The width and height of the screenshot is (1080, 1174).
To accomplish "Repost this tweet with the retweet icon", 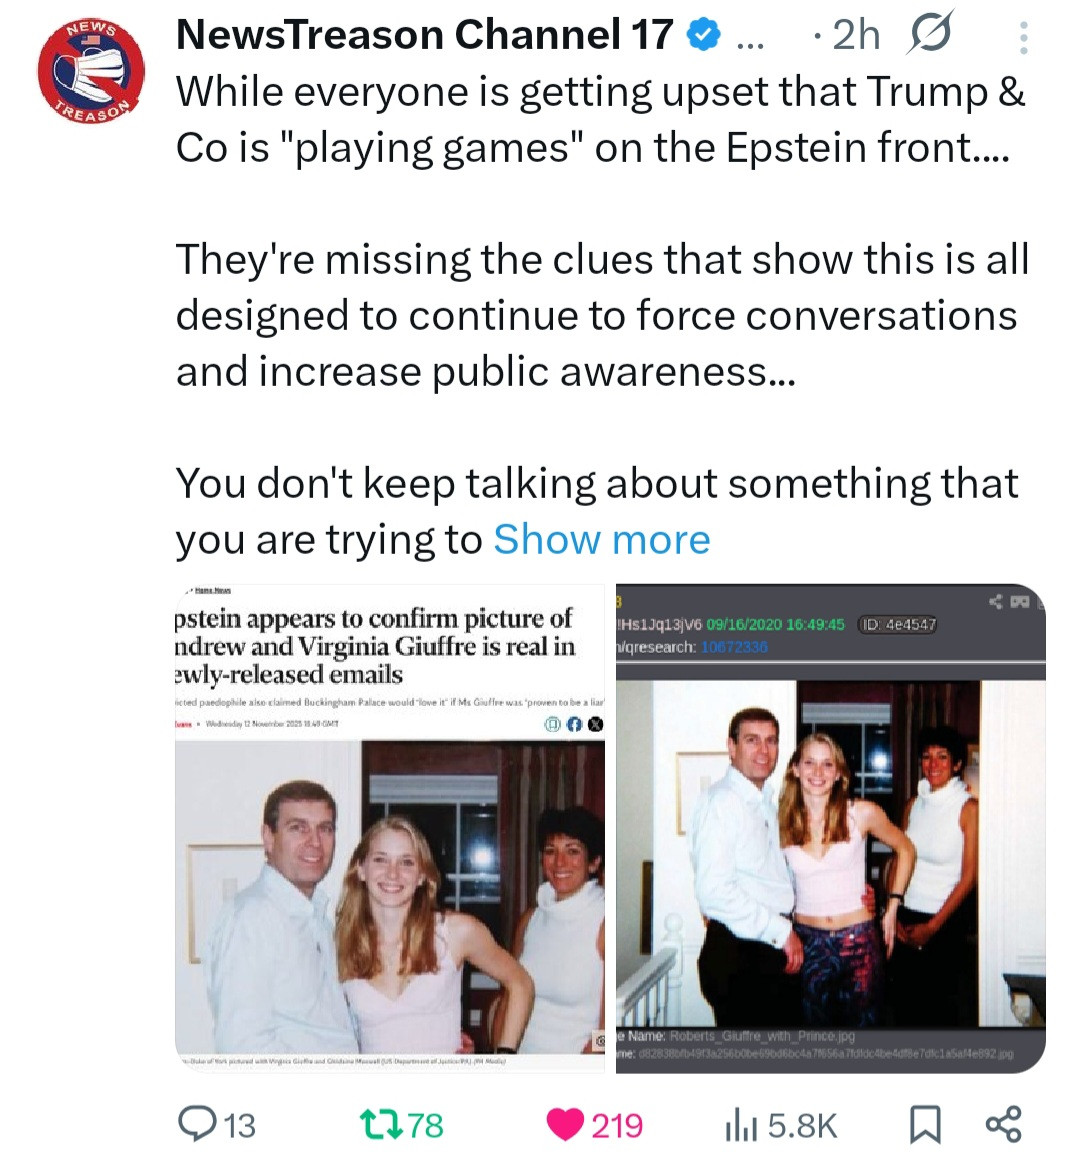I will pos(380,1124).
